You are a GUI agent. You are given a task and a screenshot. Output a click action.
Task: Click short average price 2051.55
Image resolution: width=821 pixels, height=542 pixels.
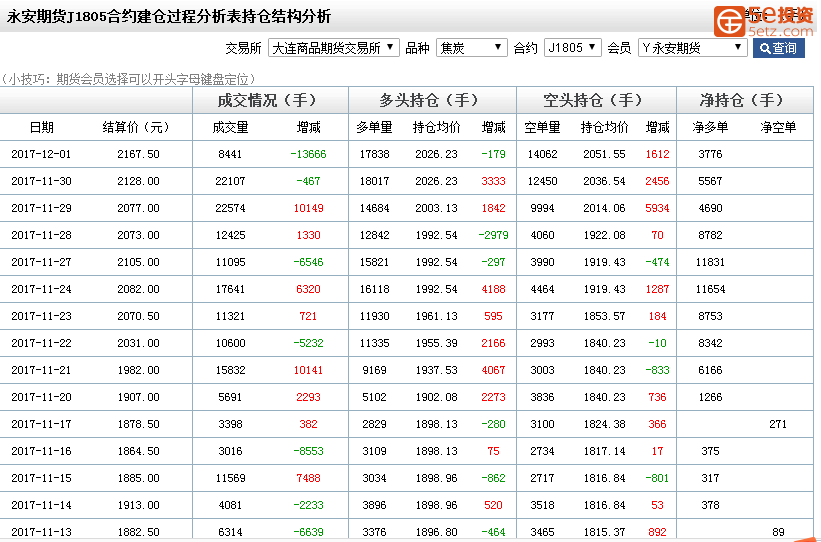coord(604,154)
